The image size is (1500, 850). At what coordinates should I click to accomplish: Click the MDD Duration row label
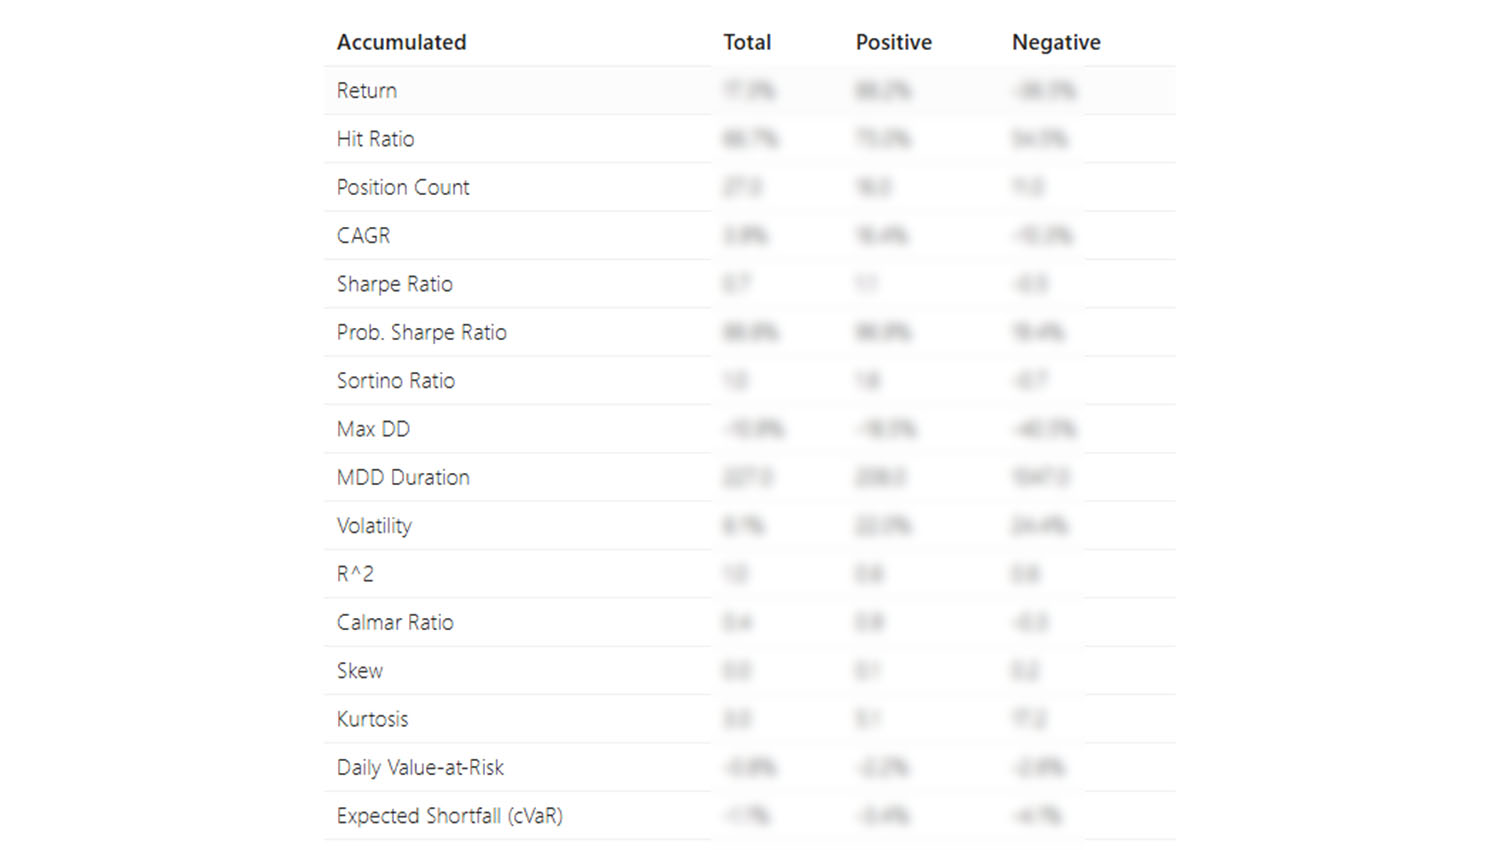(x=403, y=478)
